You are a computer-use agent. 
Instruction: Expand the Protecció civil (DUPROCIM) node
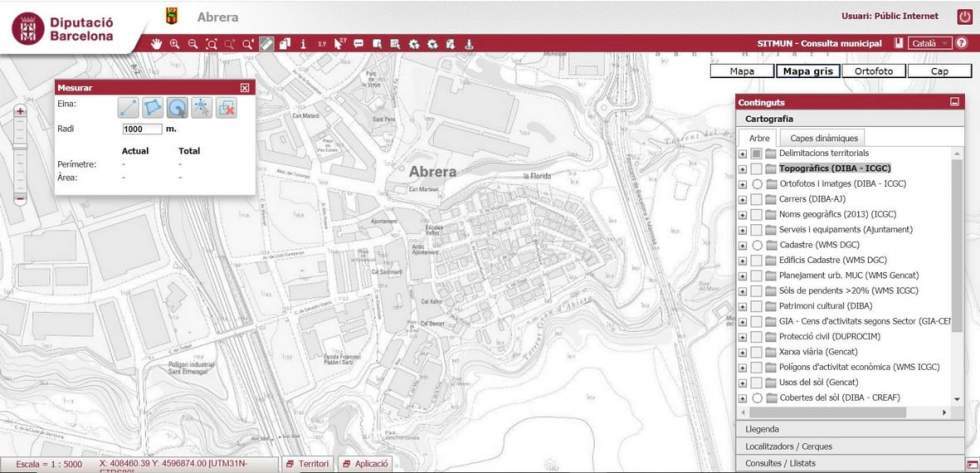[x=742, y=336]
